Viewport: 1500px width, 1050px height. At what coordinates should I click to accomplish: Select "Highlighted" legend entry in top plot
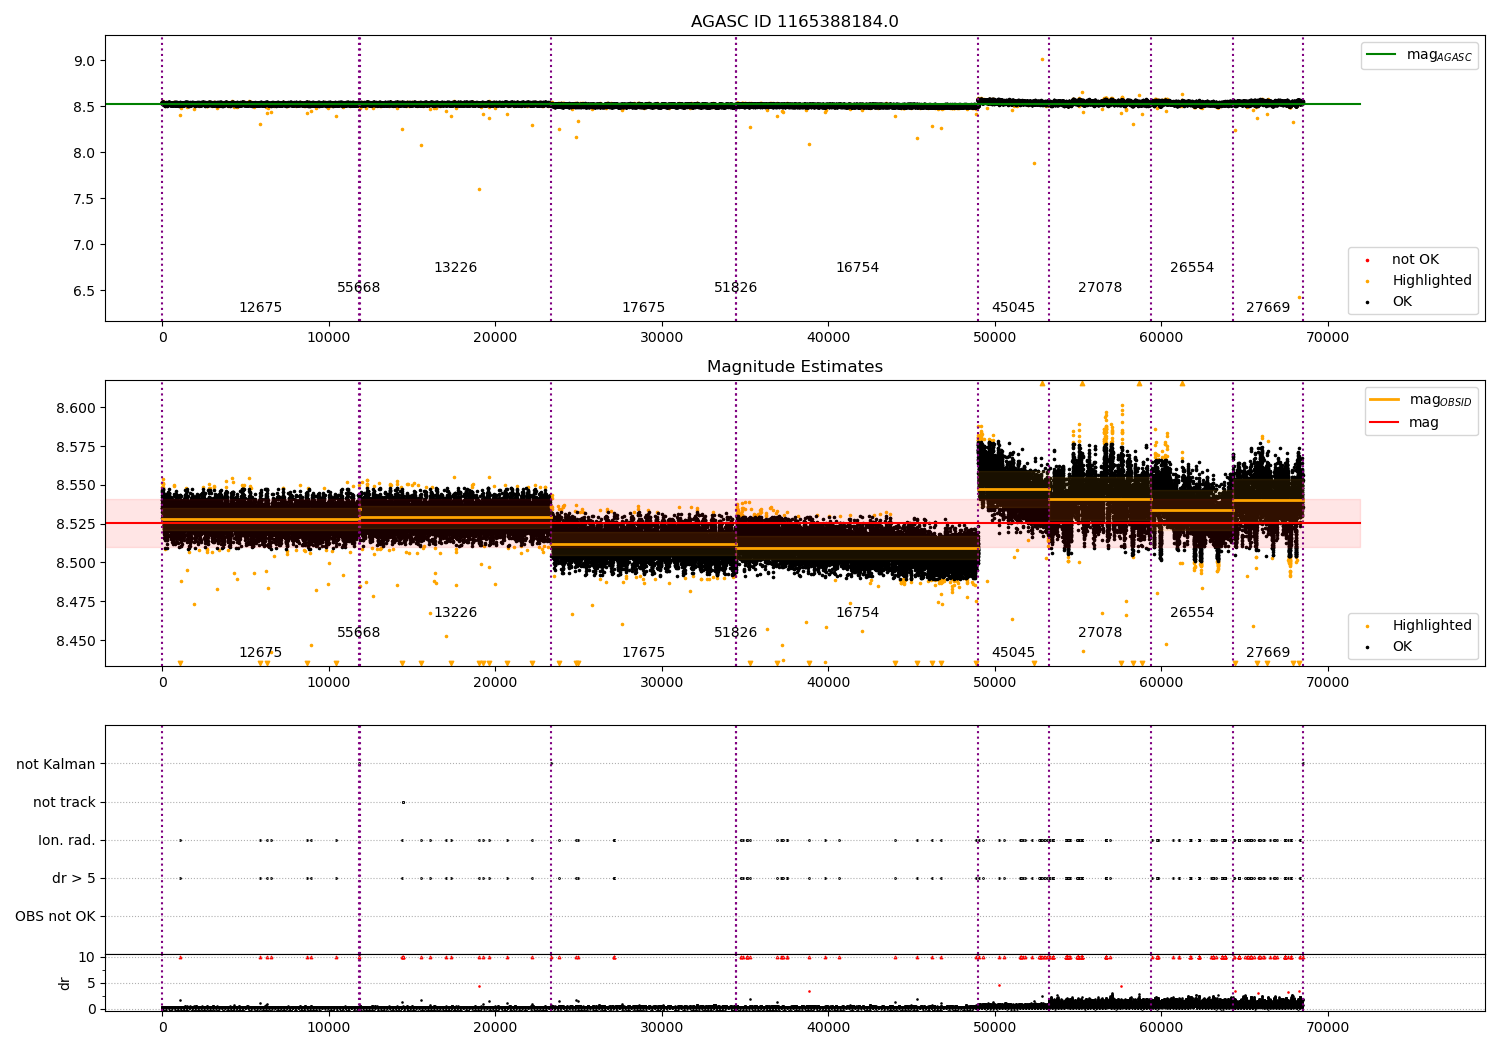point(1432,281)
